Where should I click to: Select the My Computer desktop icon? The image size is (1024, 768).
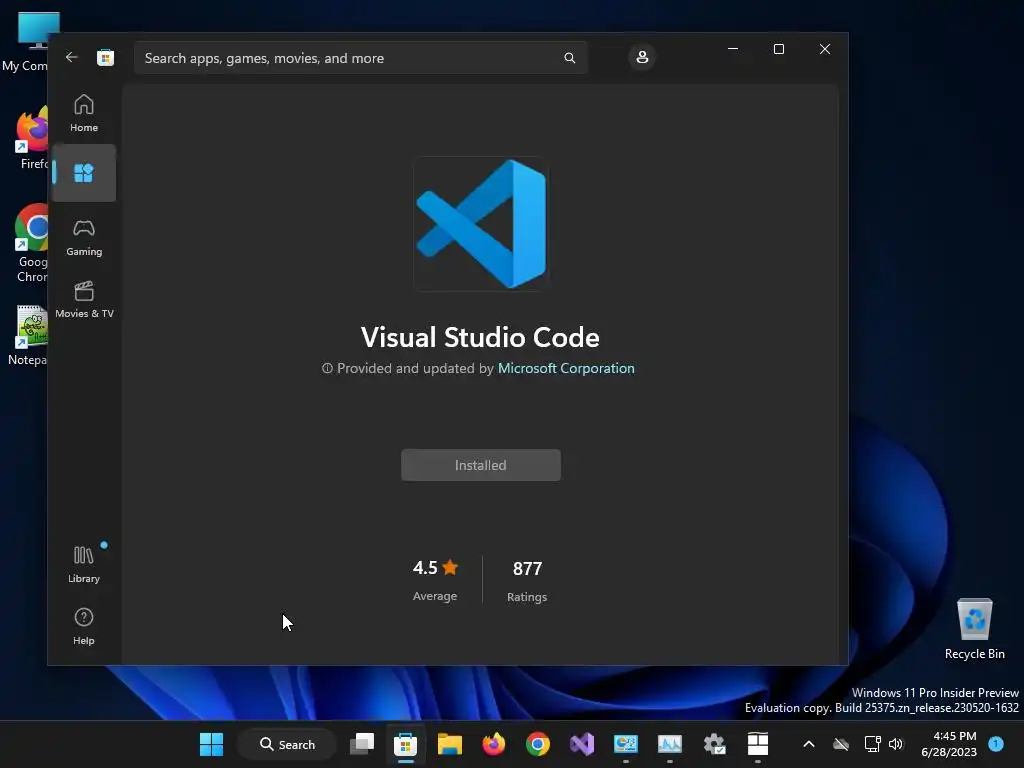(26, 41)
